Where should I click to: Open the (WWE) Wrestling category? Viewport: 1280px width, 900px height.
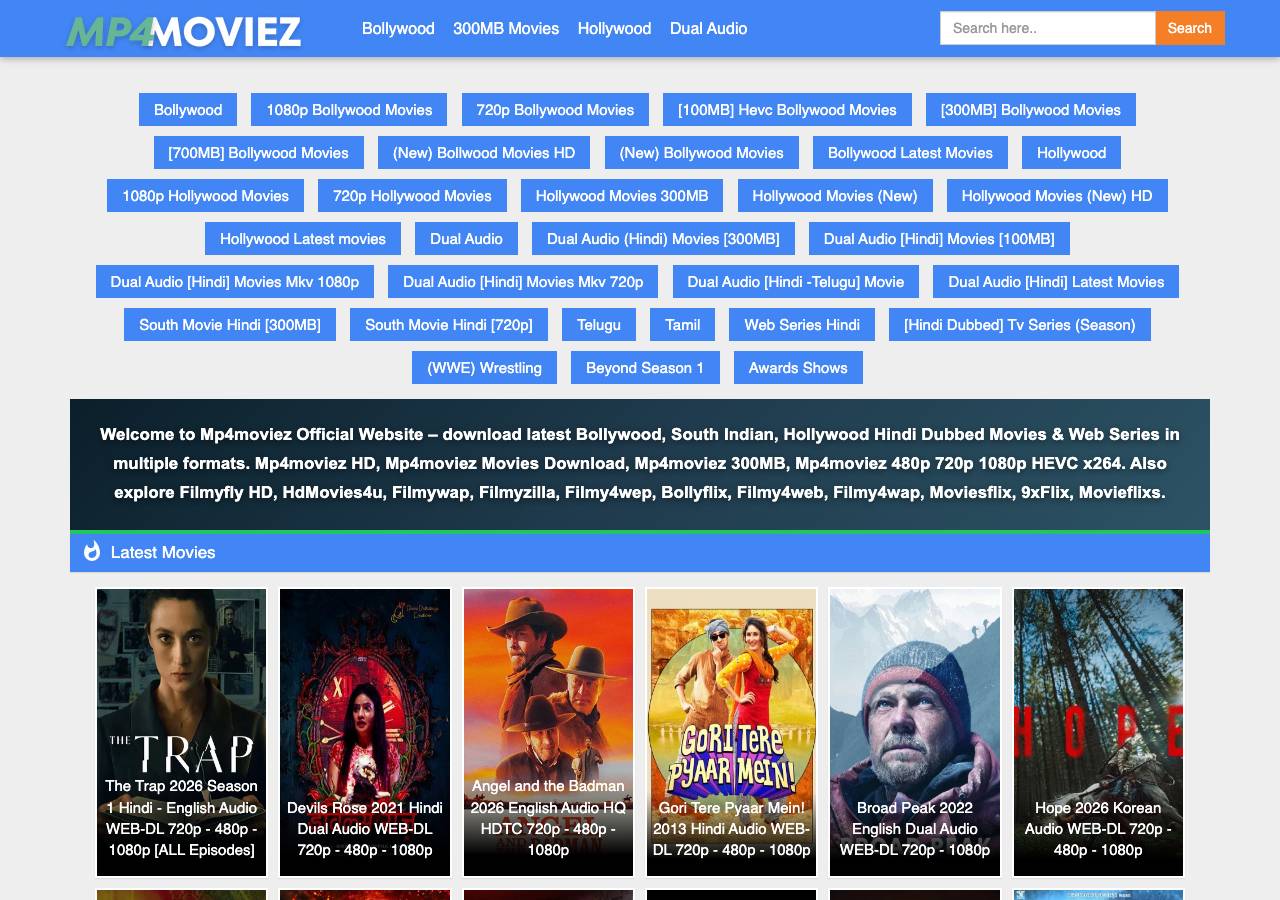pyautogui.click(x=484, y=368)
